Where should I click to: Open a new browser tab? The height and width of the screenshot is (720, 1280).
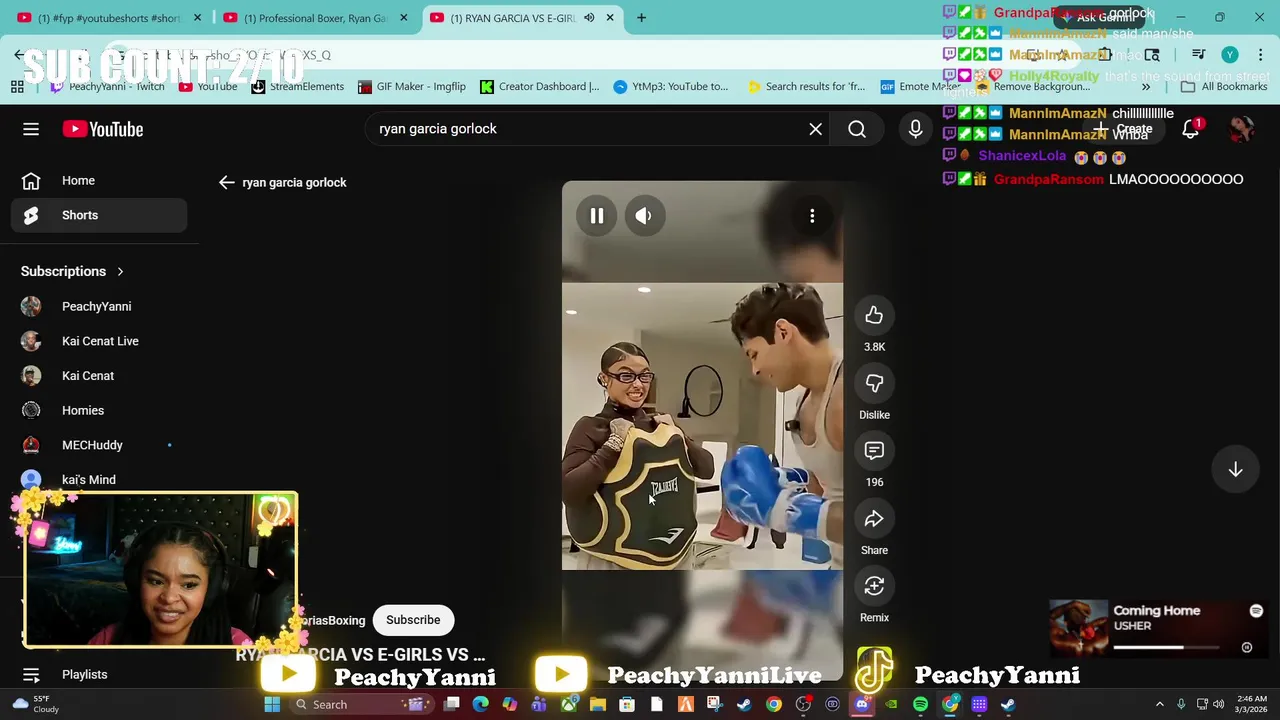[x=641, y=17]
